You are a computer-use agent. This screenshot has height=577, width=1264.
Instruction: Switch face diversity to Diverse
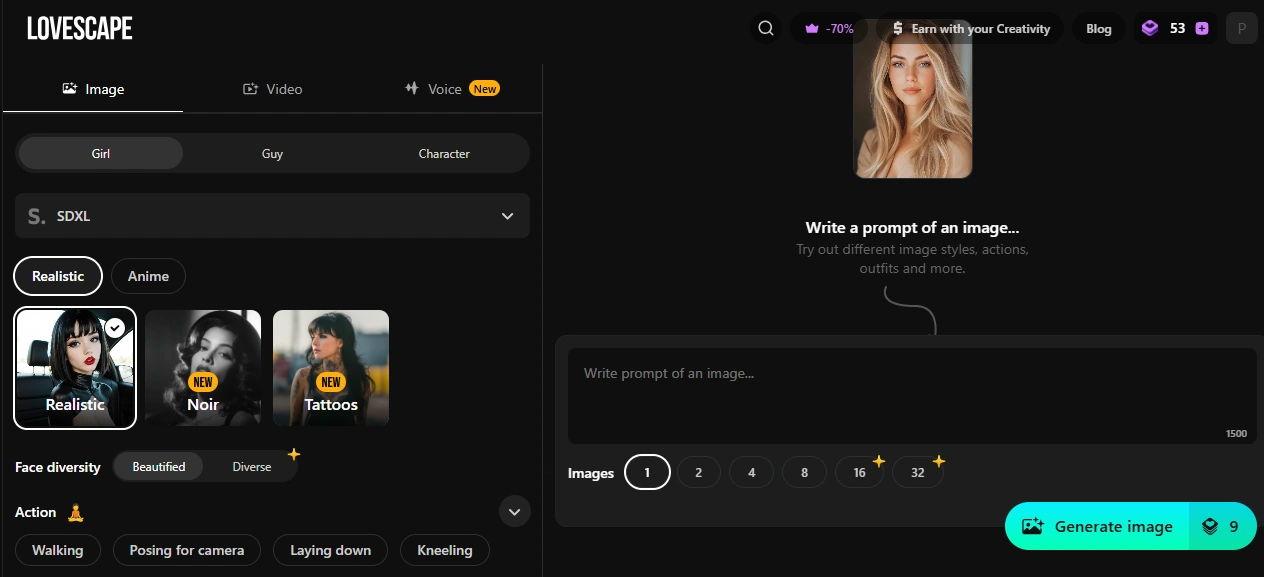tap(252, 467)
